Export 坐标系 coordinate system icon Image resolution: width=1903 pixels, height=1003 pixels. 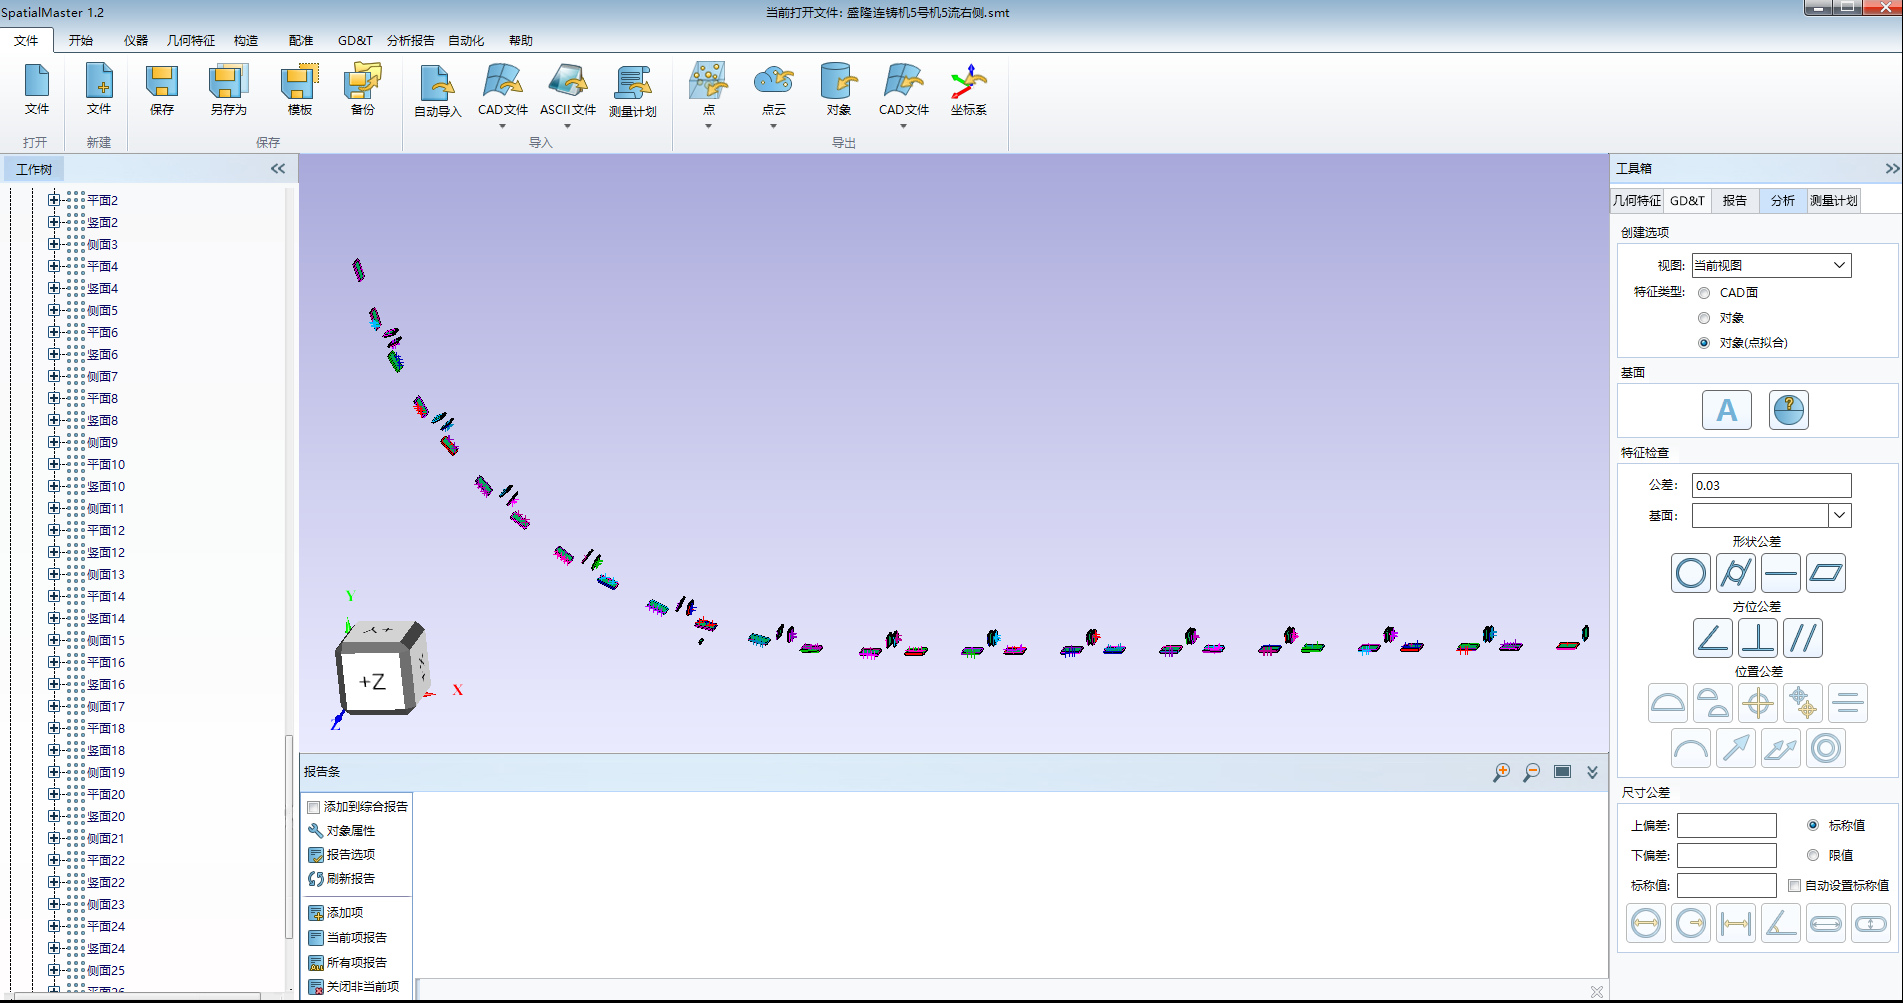click(x=968, y=90)
